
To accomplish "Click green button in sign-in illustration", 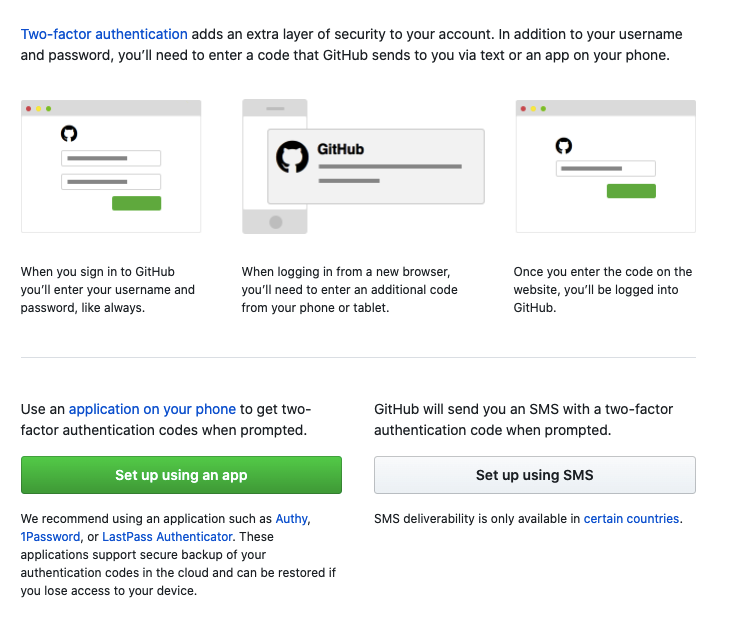I will pos(136,203).
